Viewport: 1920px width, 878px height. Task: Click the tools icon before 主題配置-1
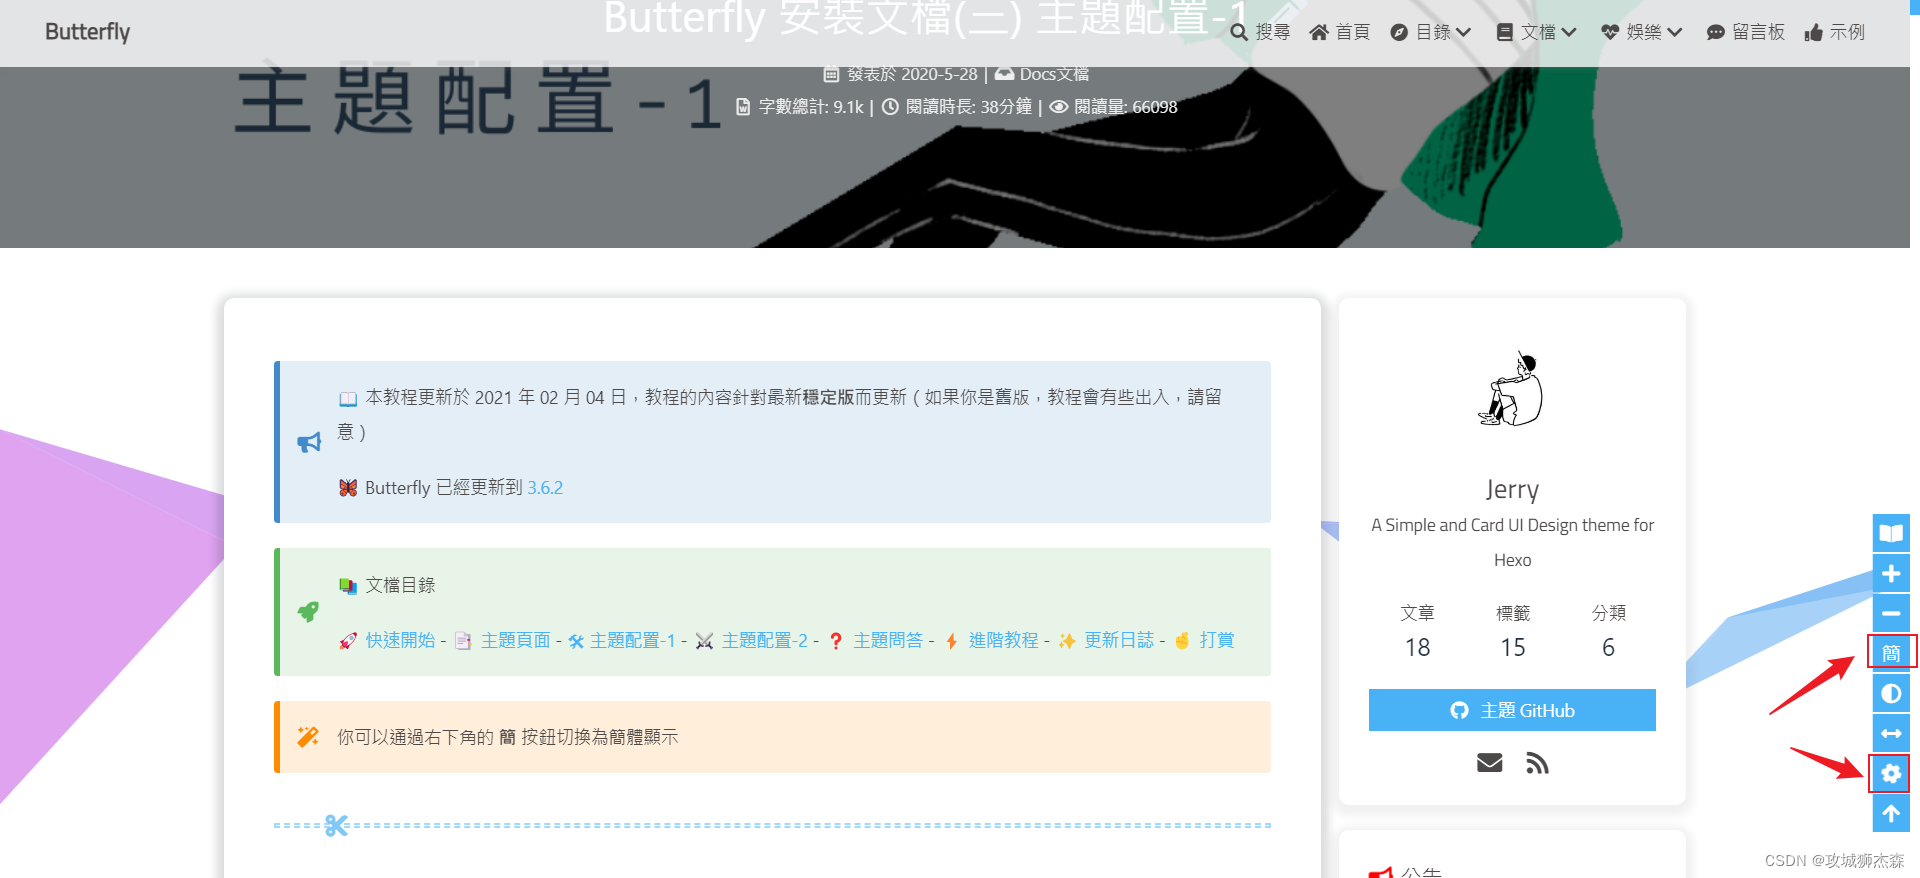(576, 642)
